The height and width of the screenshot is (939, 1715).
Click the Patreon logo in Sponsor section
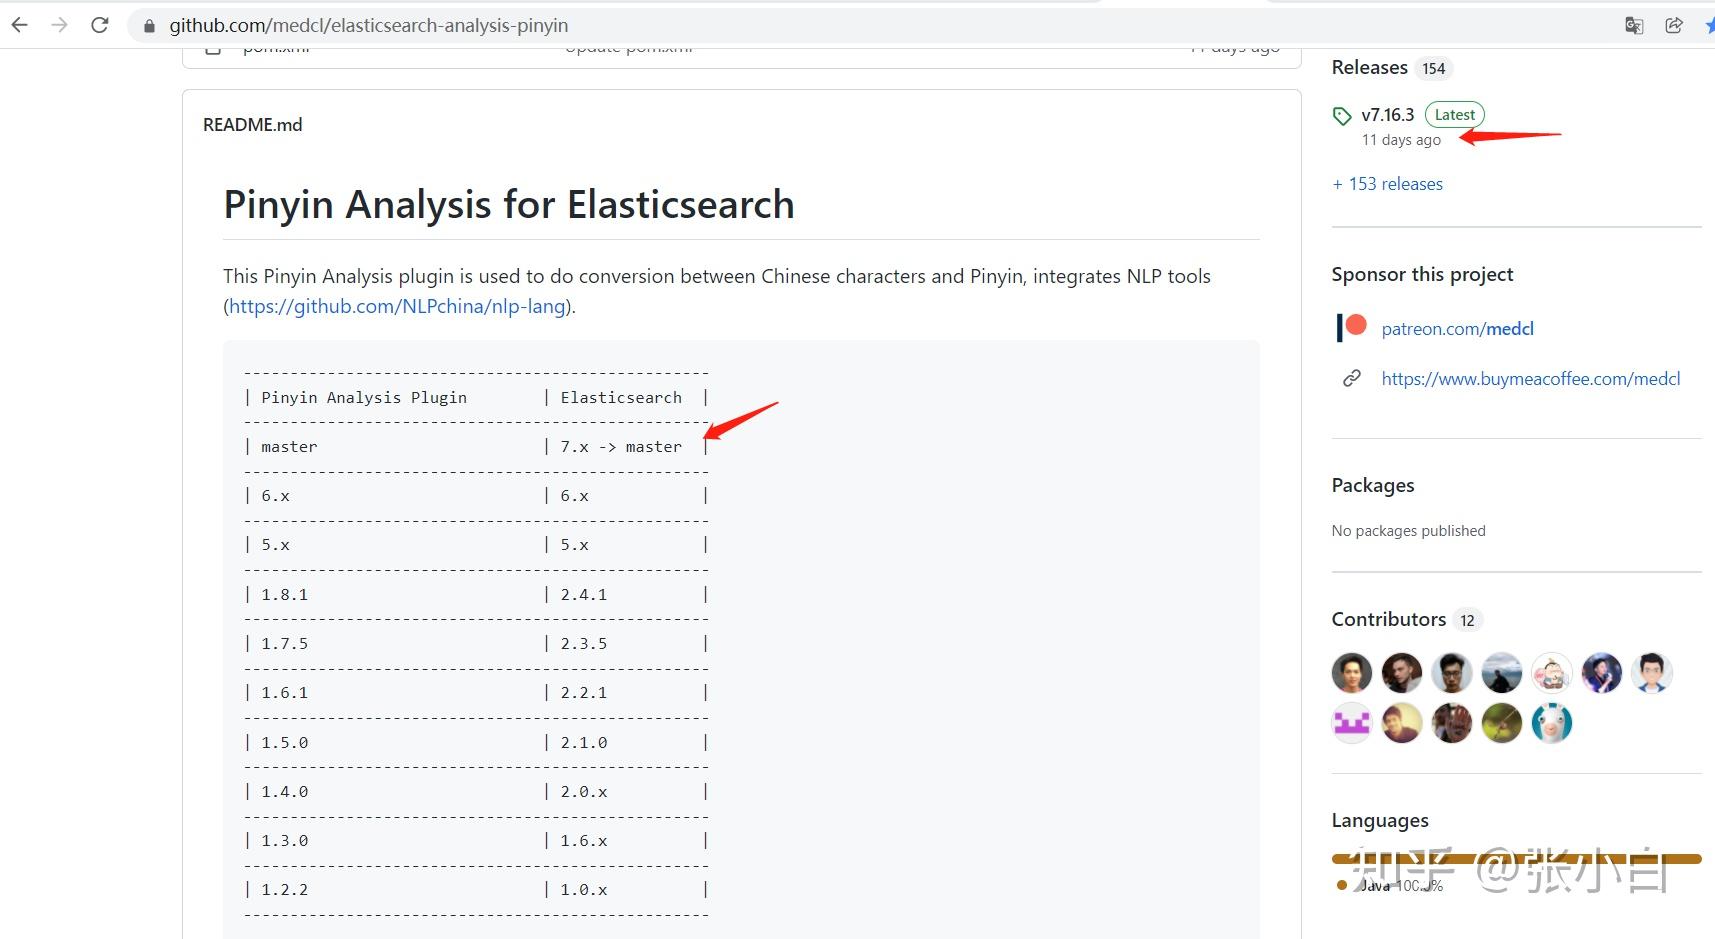click(x=1351, y=327)
